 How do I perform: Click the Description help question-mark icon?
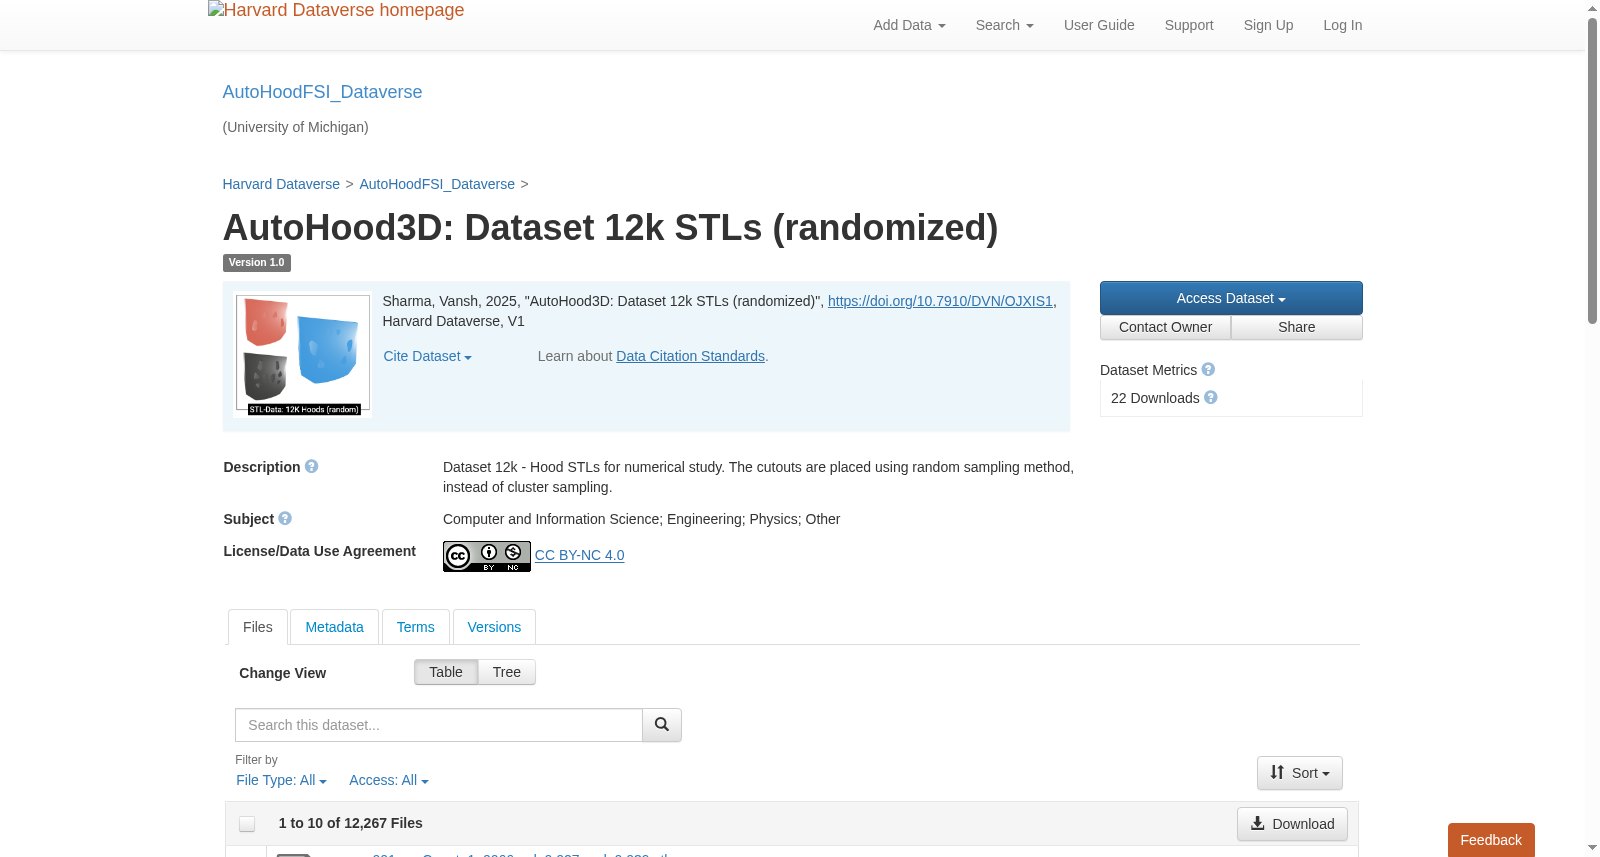(312, 467)
